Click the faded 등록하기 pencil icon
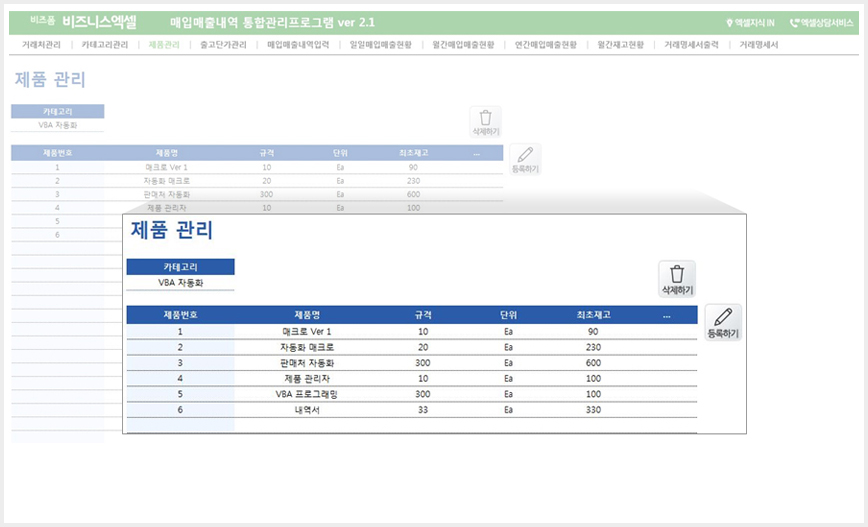The height and width of the screenshot is (527, 868). pyautogui.click(x=525, y=159)
